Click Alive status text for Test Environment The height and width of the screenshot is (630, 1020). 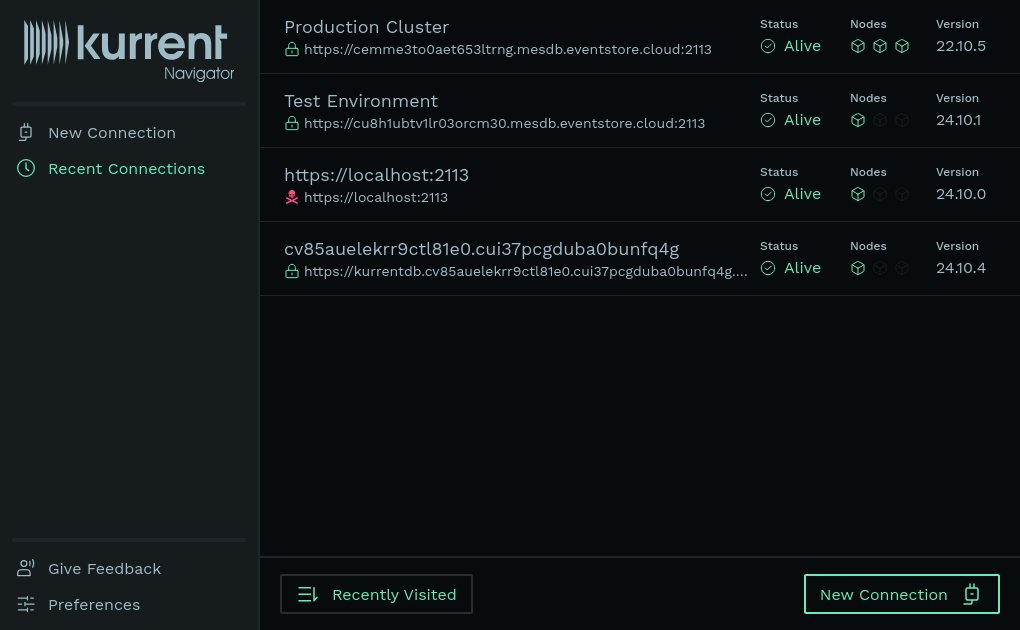coord(802,120)
